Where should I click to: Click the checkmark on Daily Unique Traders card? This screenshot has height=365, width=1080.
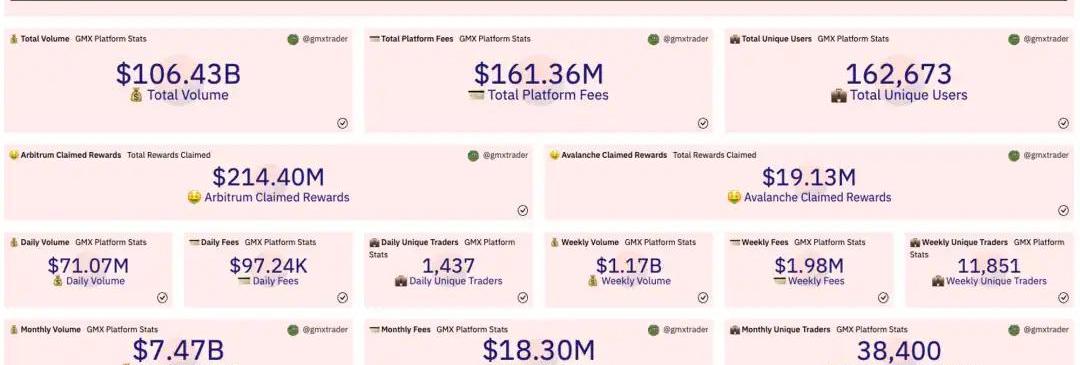(x=523, y=298)
